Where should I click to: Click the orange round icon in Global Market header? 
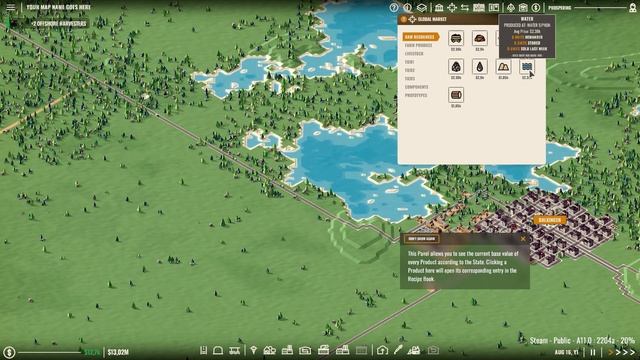pyautogui.click(x=404, y=19)
